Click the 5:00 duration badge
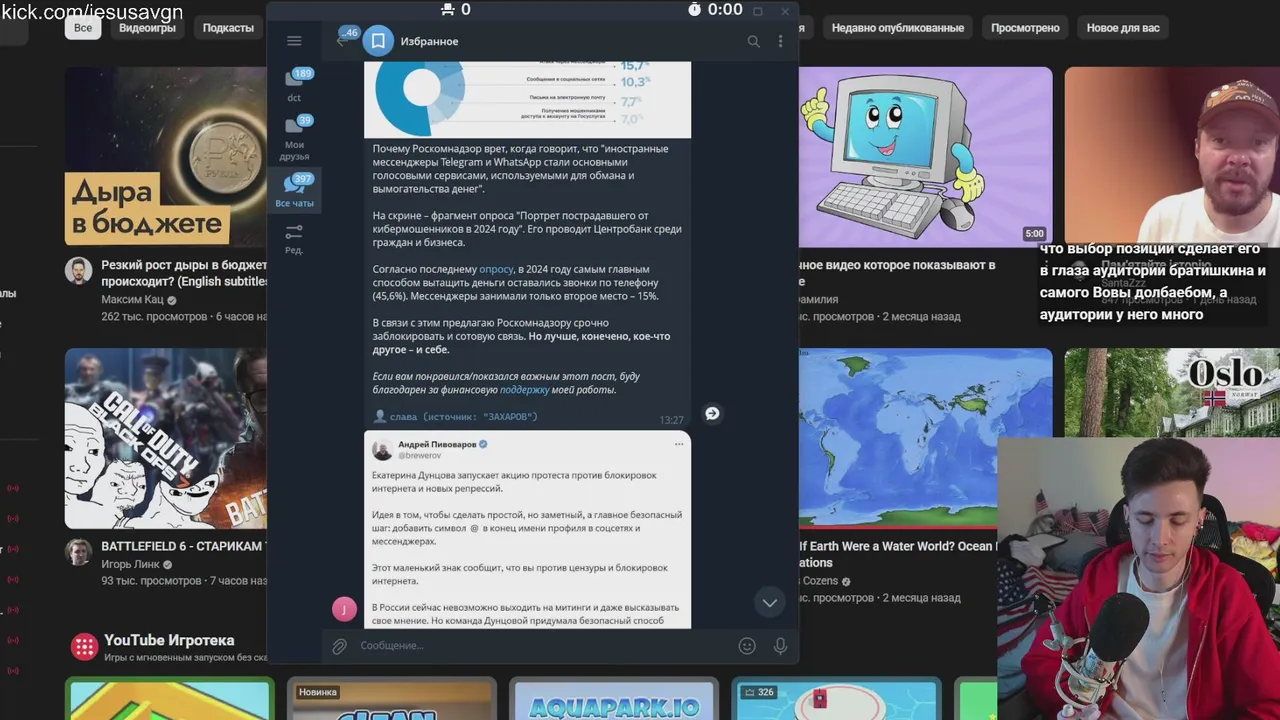 point(1034,234)
